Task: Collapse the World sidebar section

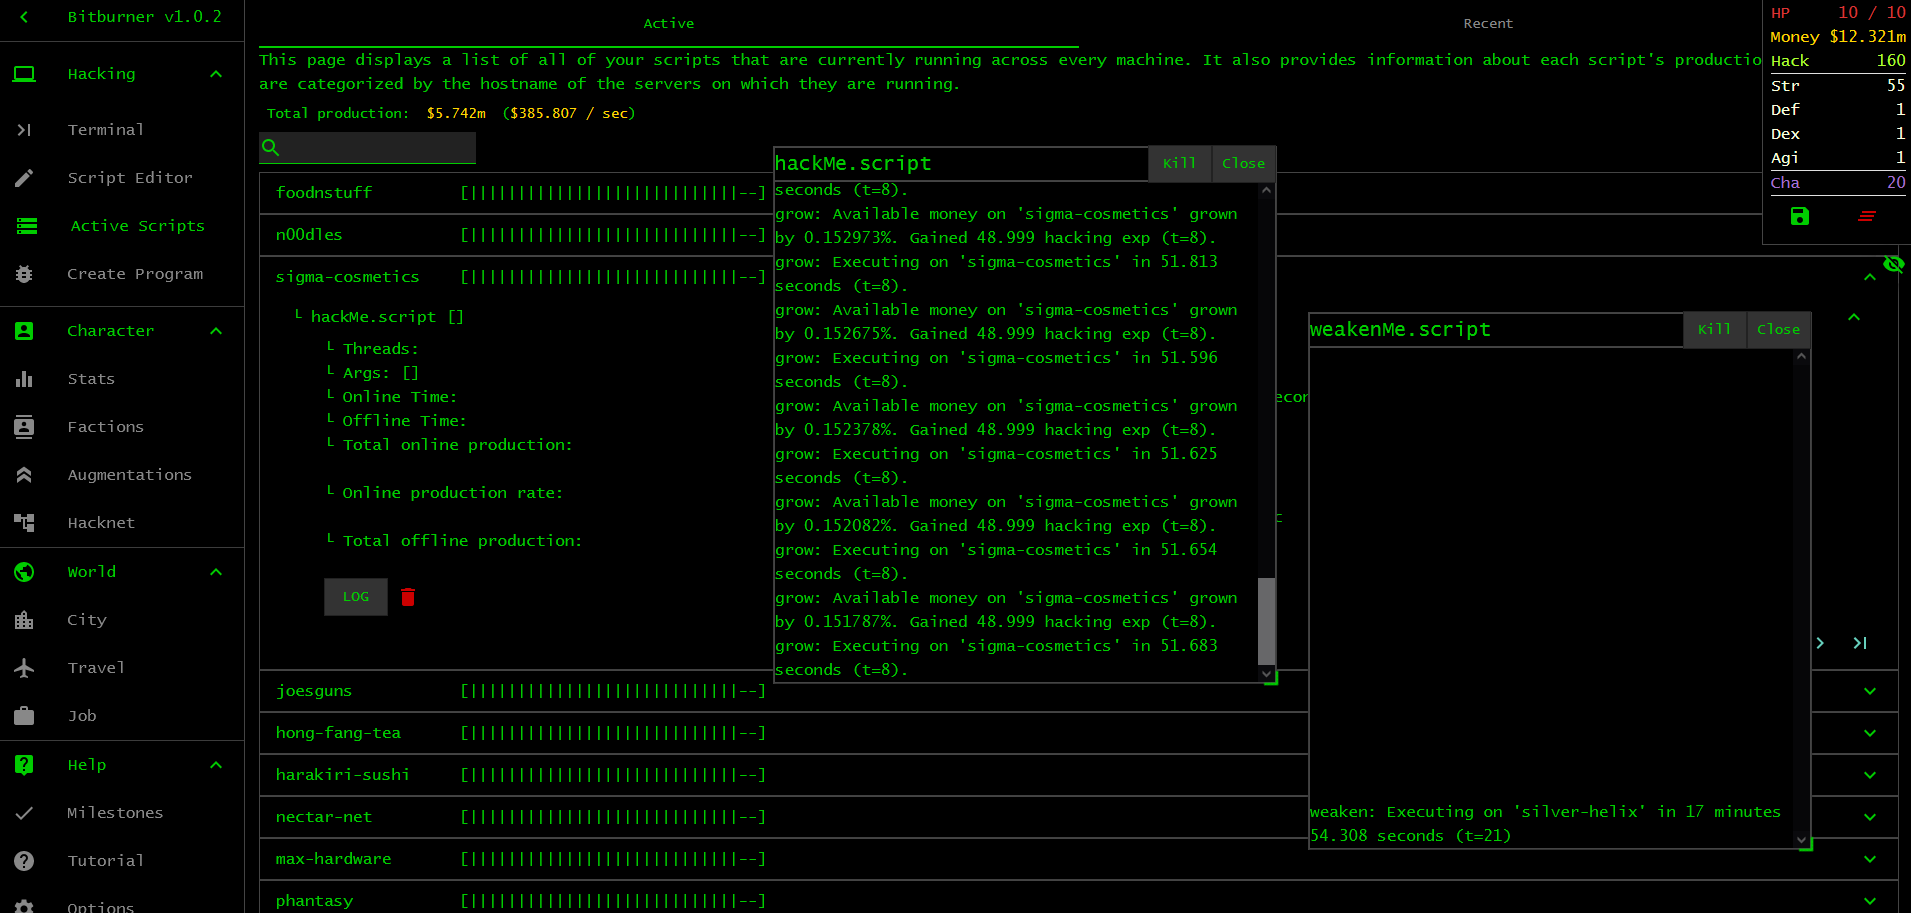Action: coord(216,572)
